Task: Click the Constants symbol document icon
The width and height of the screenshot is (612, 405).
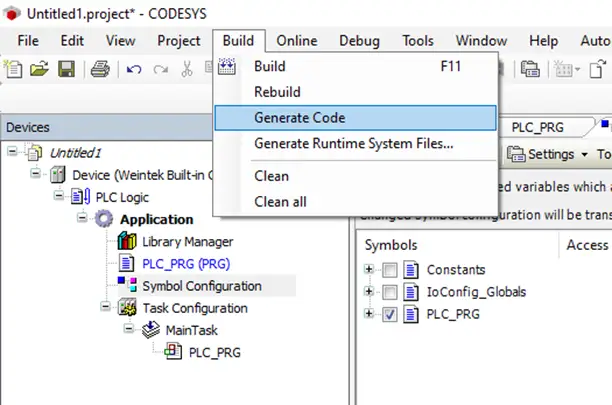Action: 411,270
